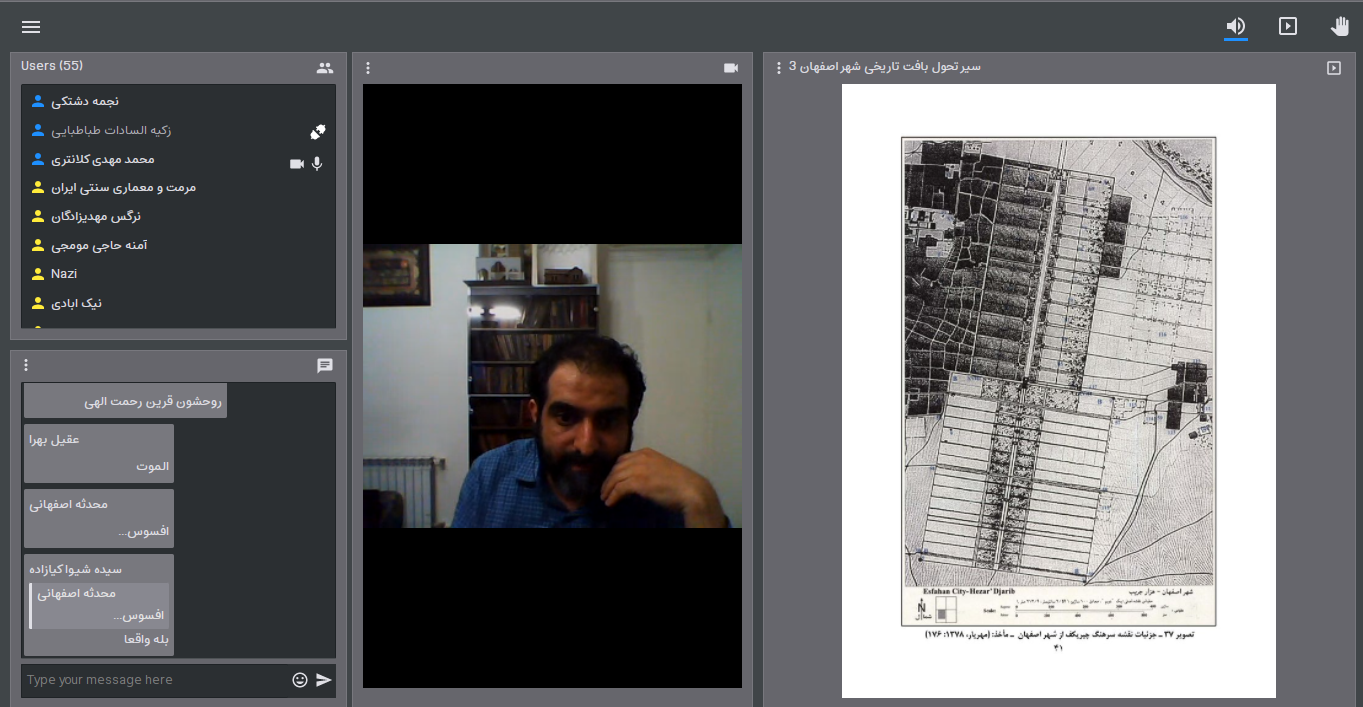Viewport: 1363px width, 707px height.
Task: Click the users group icon
Action: [325, 68]
